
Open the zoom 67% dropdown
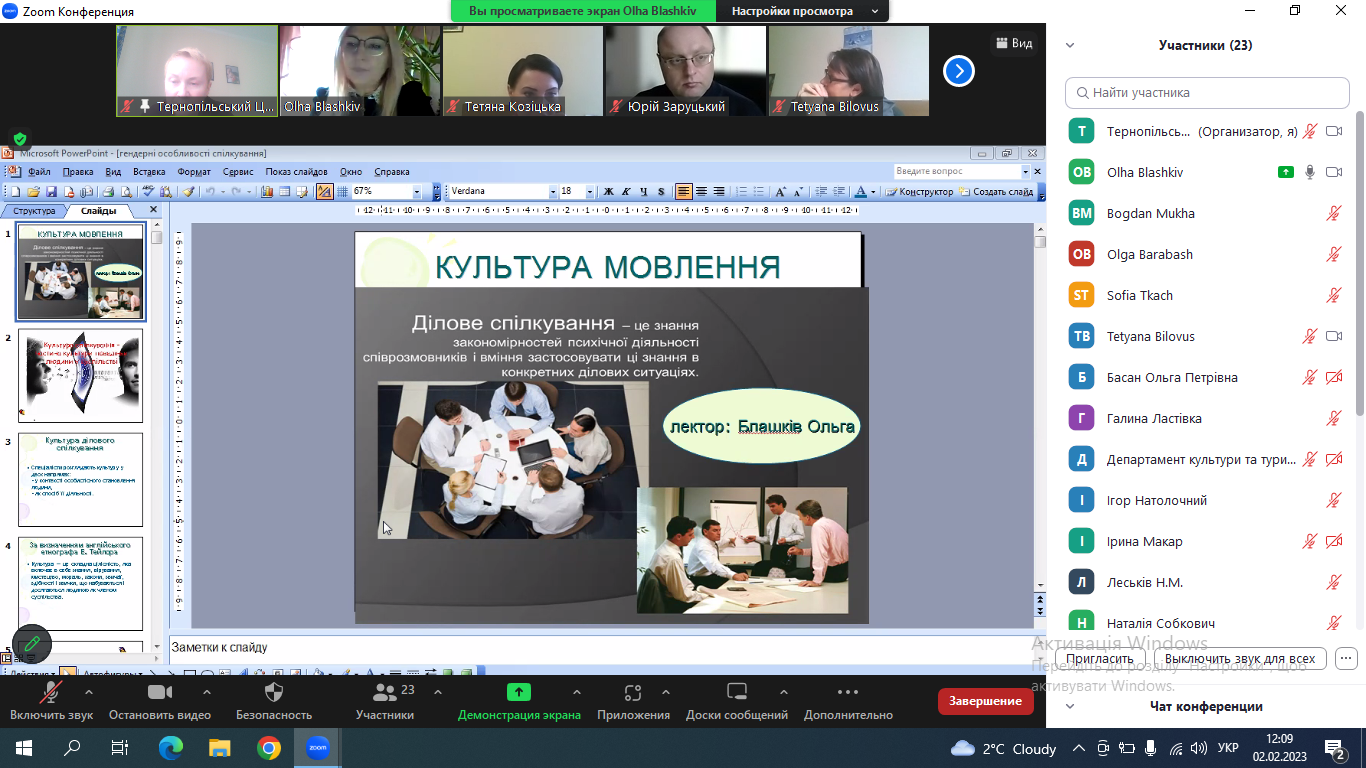point(417,191)
